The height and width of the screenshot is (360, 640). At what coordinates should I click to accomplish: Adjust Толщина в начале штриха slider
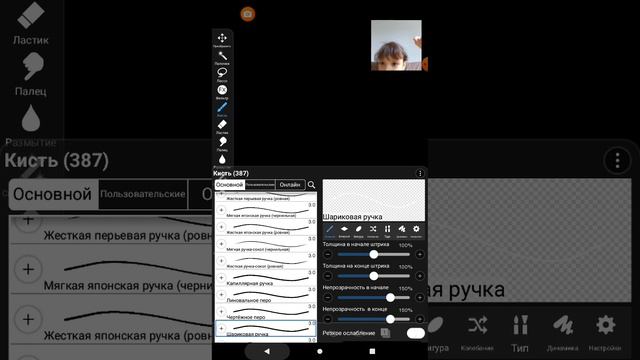(373, 254)
